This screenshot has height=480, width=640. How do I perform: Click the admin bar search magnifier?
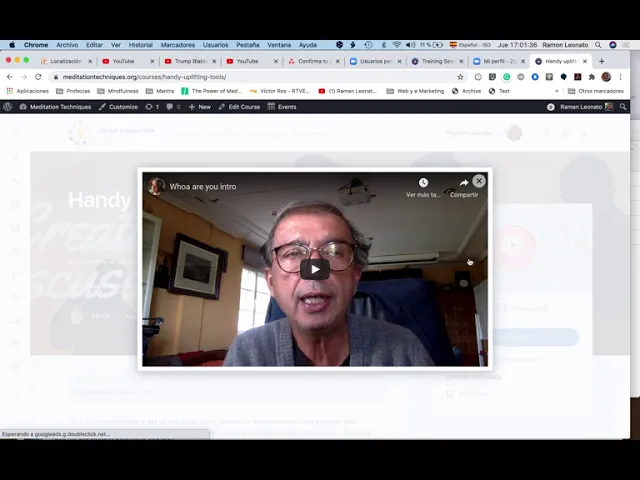(623, 107)
